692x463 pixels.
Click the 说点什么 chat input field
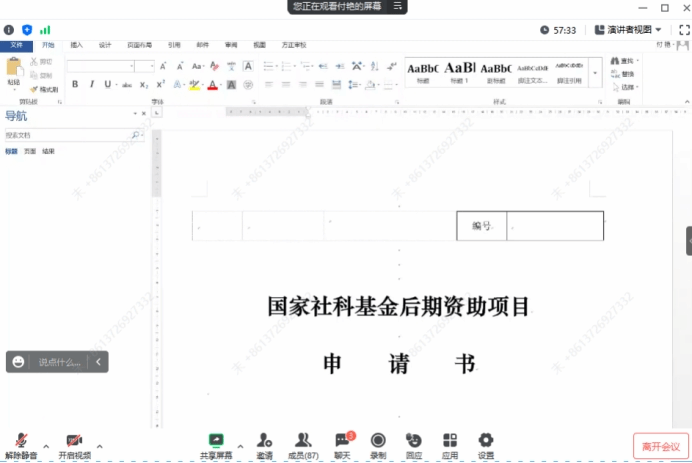click(60, 361)
